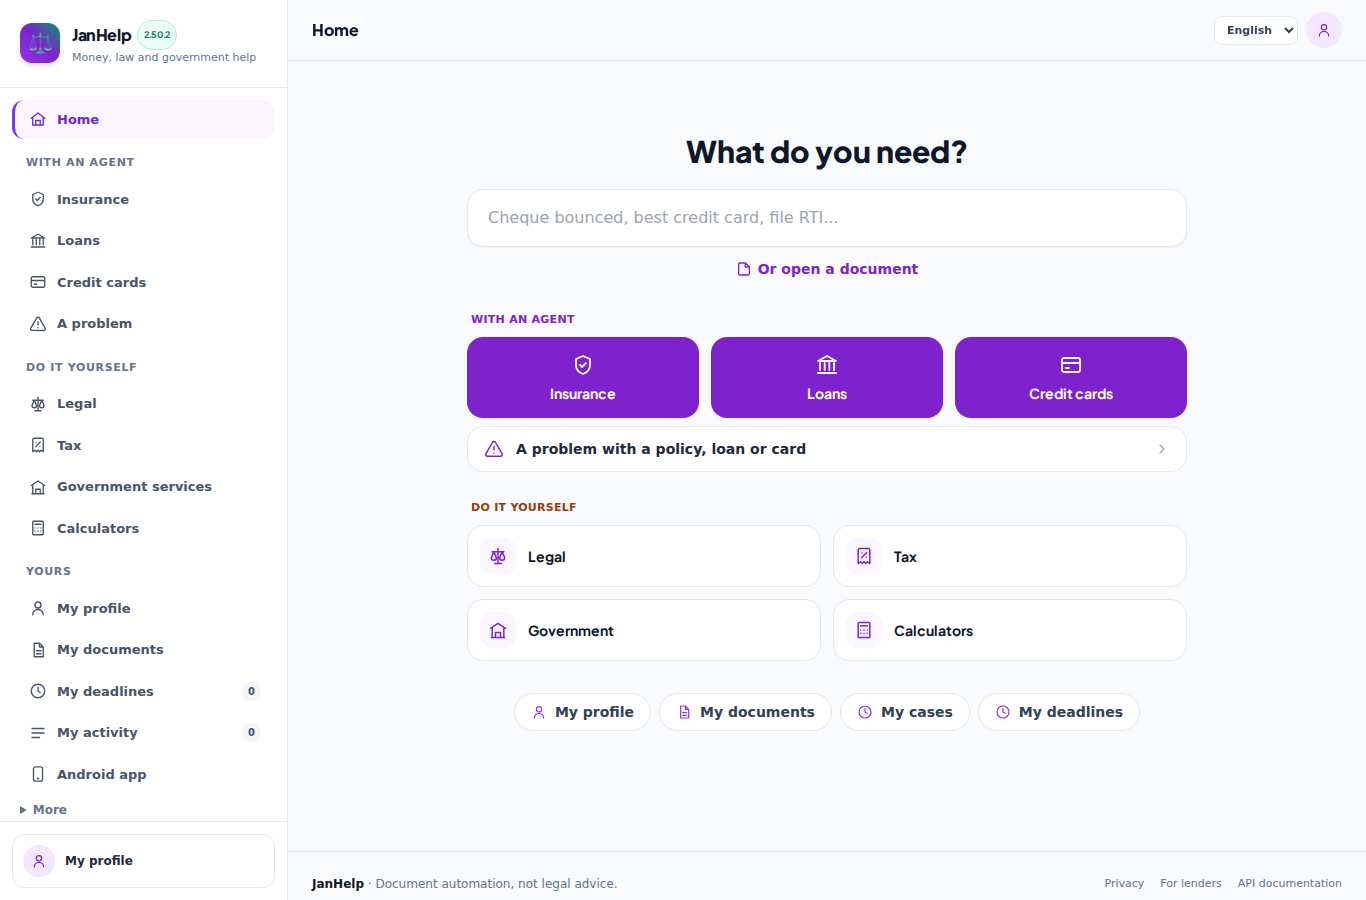The height and width of the screenshot is (900, 1366).
Task: Click the My cases pill button
Action: click(905, 712)
